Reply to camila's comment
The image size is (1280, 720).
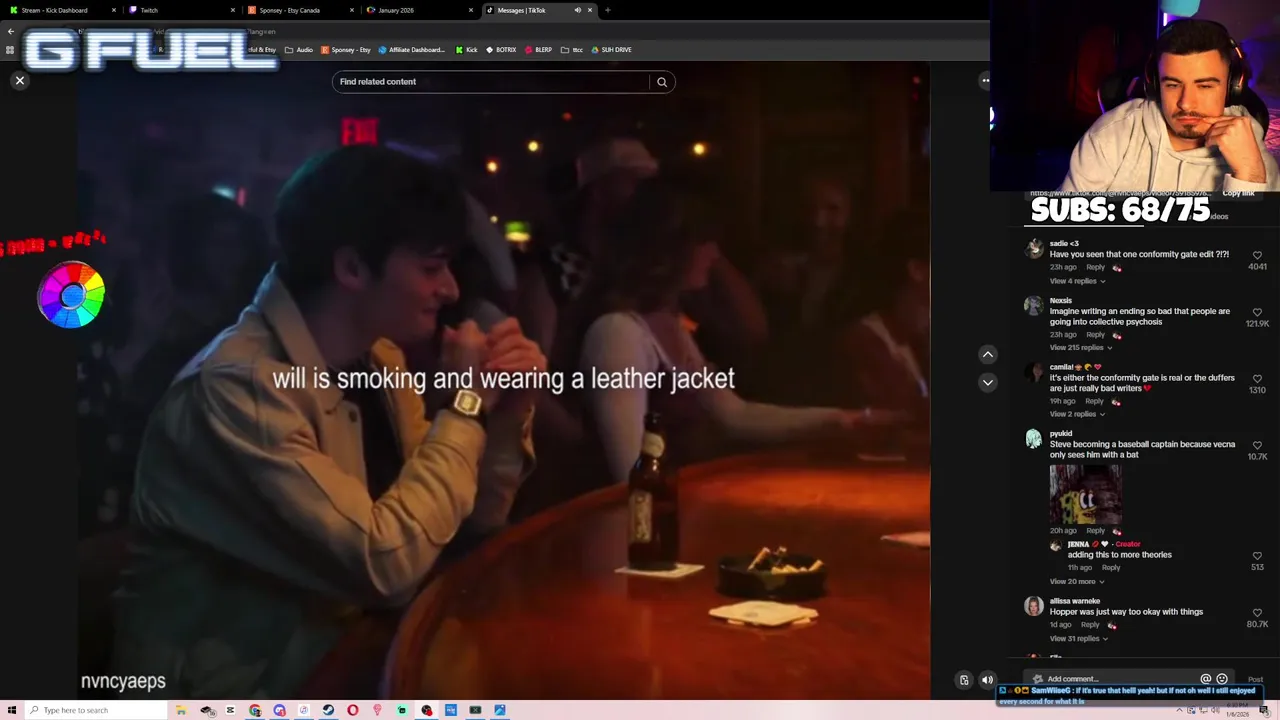(1094, 401)
